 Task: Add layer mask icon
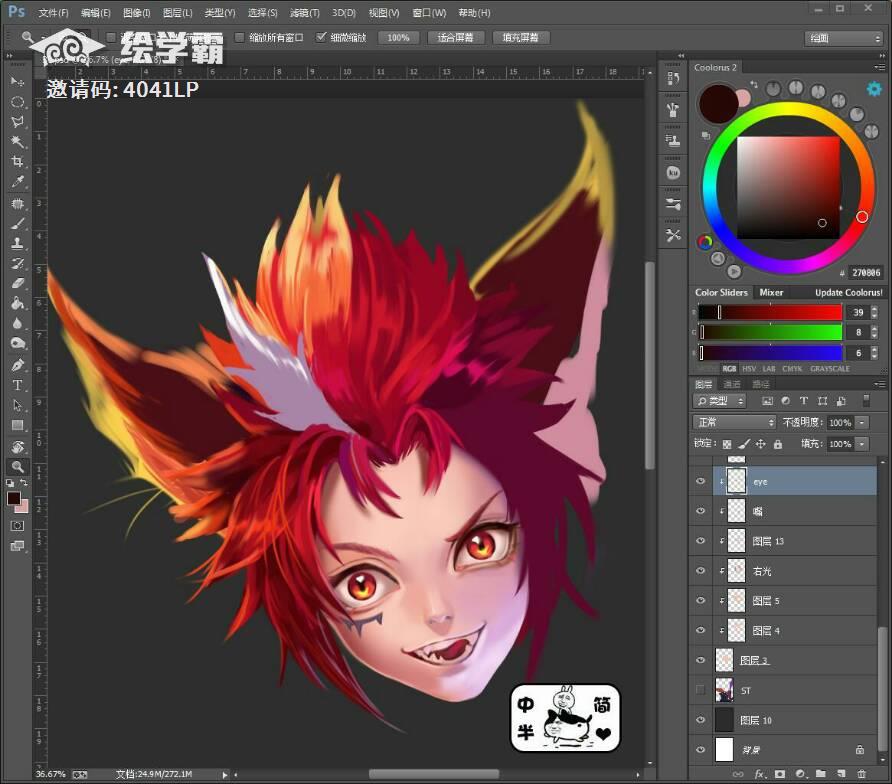780,774
